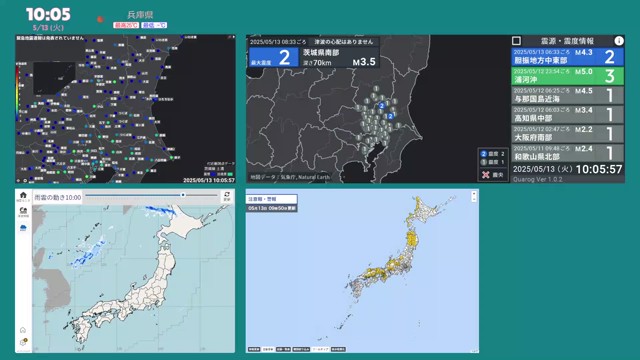
Task: Click the 和歌山県北部 M2.4 earthquake entry
Action: [567, 153]
